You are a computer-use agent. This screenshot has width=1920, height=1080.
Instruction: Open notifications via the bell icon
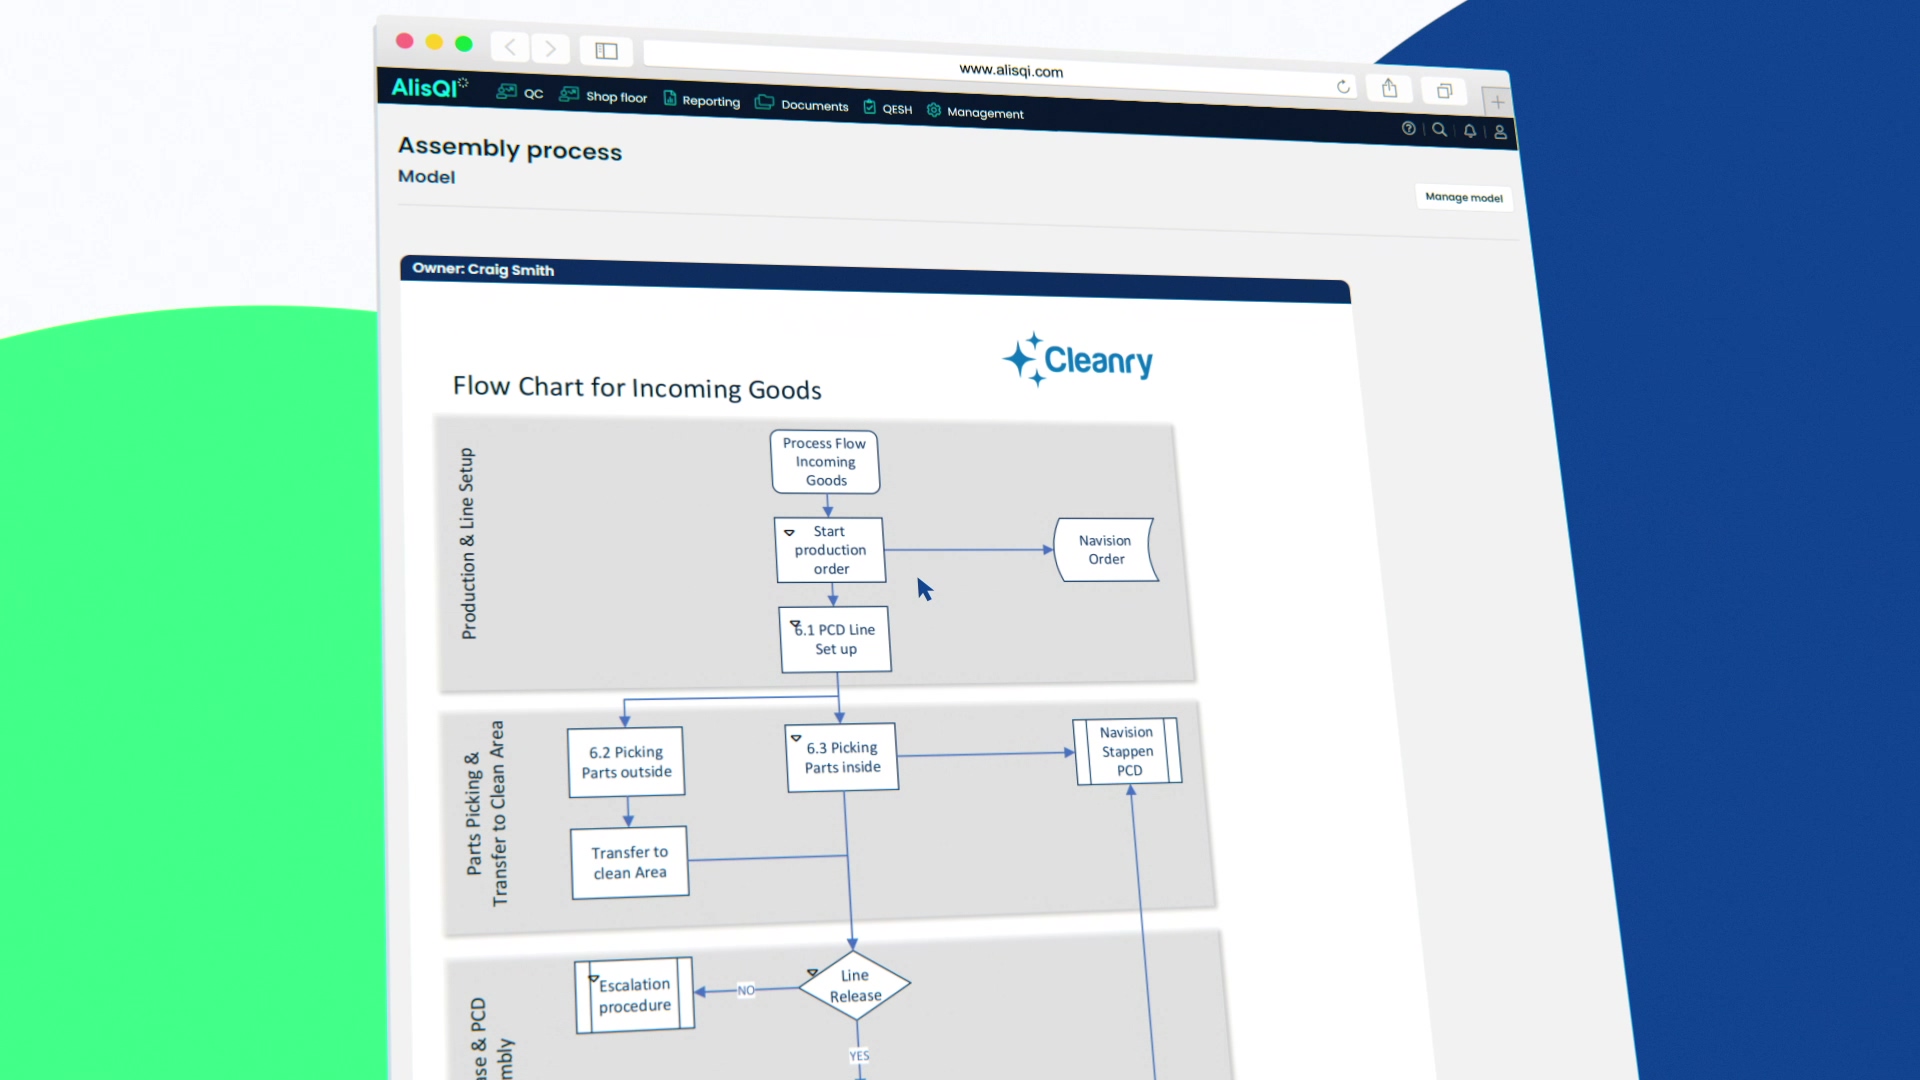(1469, 131)
